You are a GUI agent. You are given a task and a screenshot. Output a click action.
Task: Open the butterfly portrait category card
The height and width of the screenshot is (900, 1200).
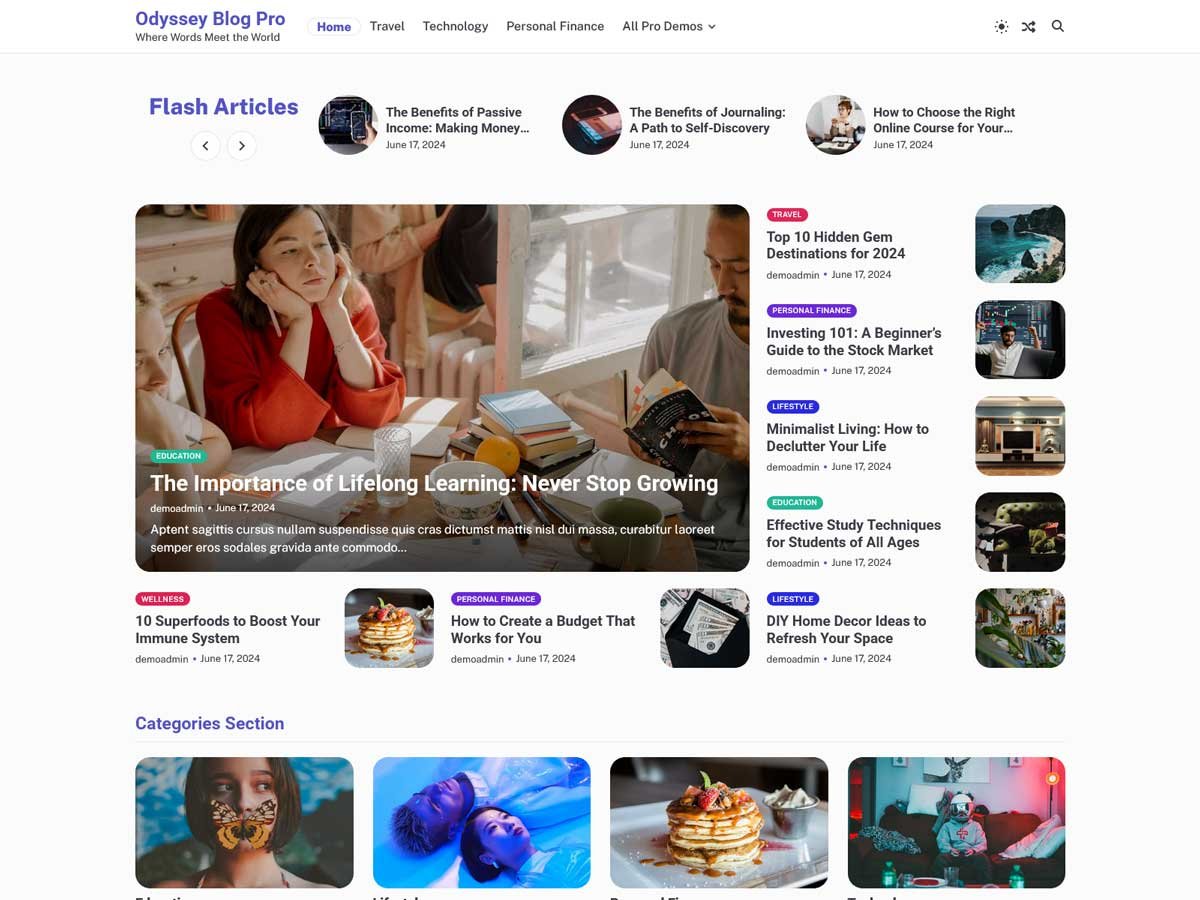244,822
